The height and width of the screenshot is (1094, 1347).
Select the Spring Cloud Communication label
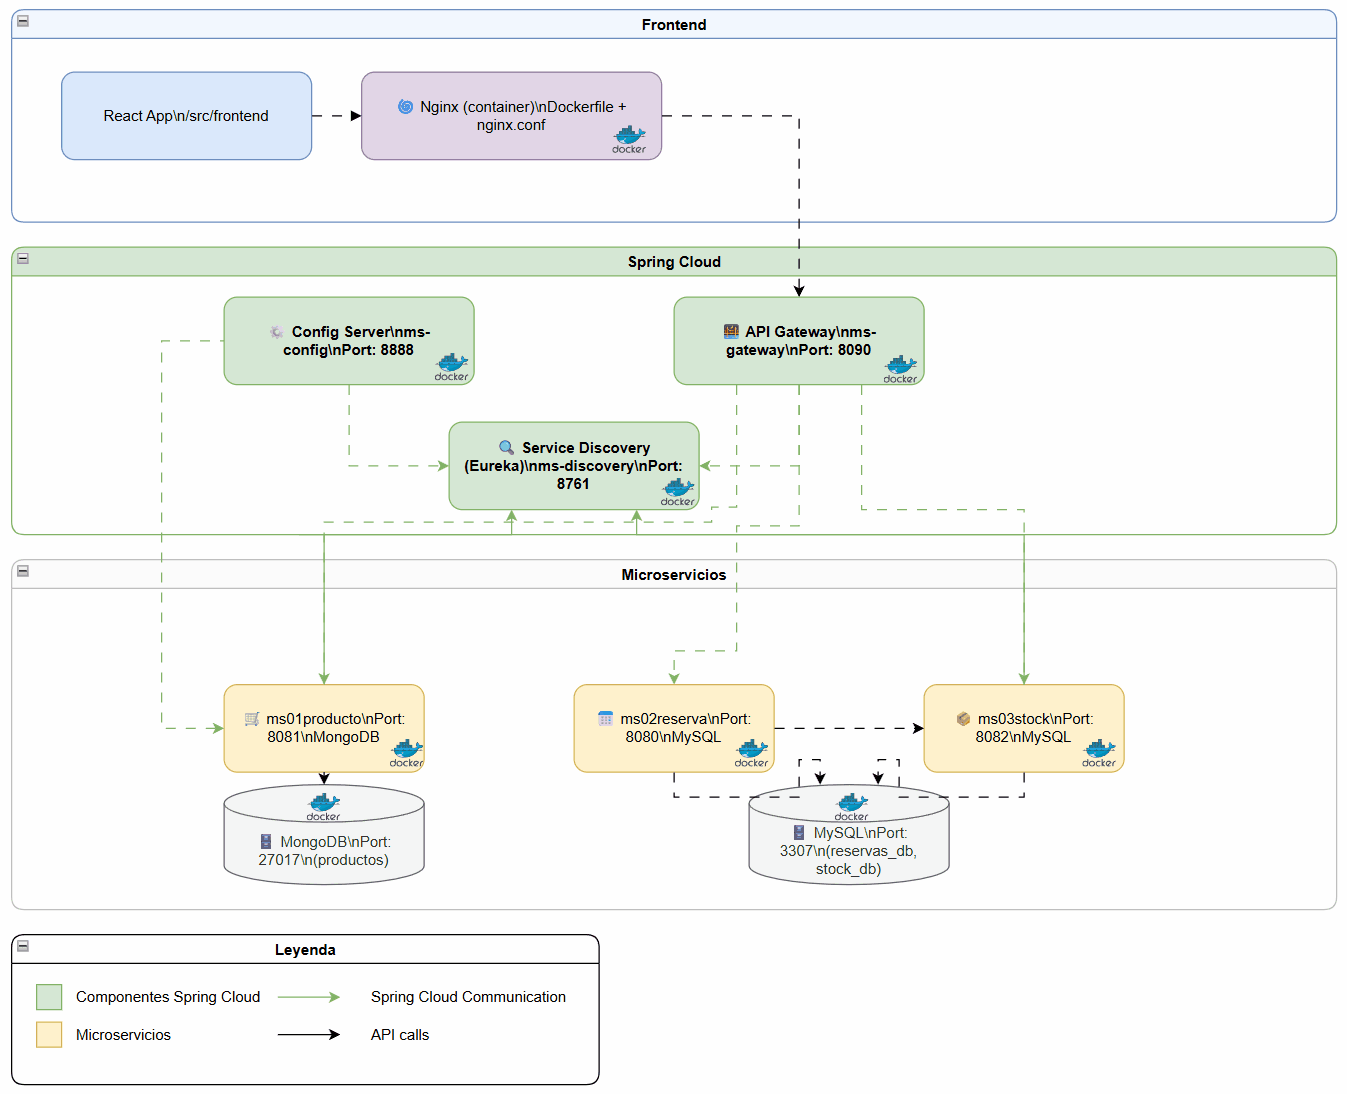pos(468,997)
